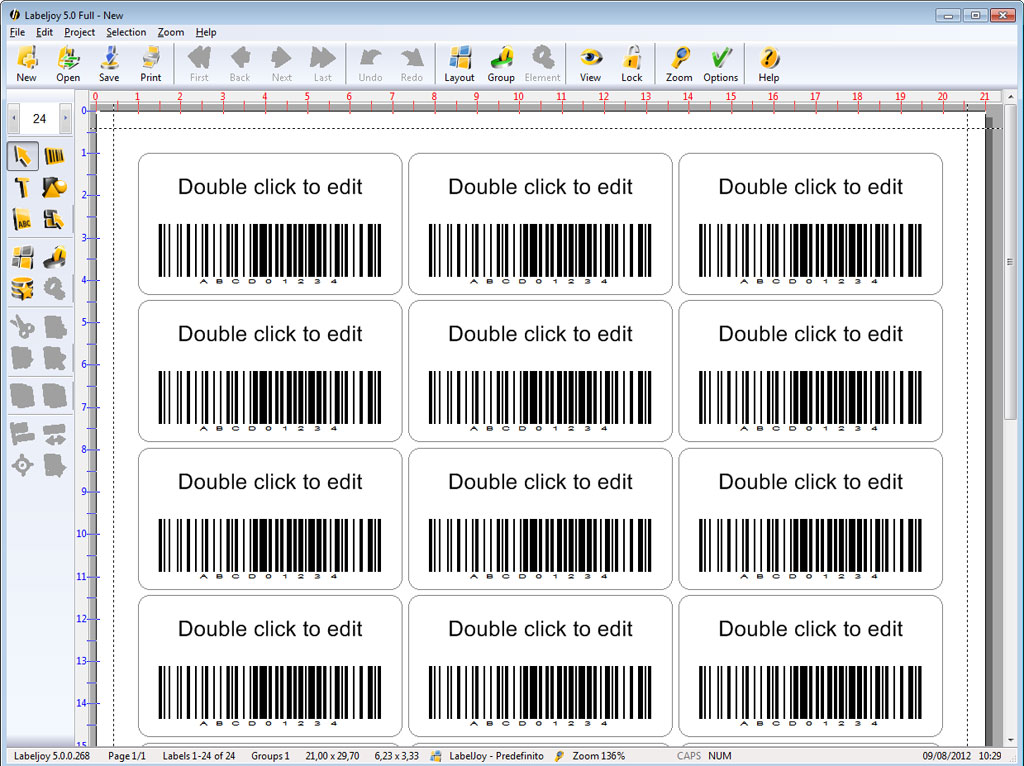Open the Project menu
The height and width of the screenshot is (766, 1024).
click(x=80, y=32)
